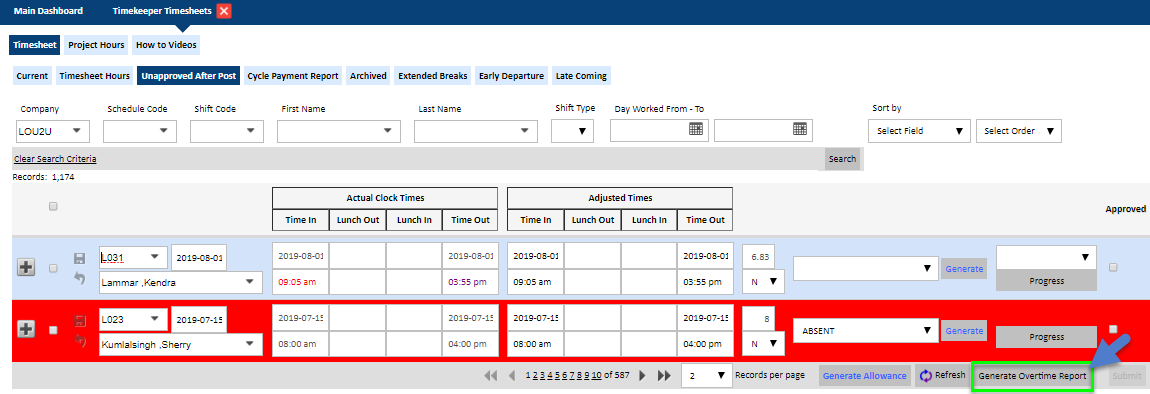Image resolution: width=1150 pixels, height=394 pixels.
Task: Open the Archived sub-tab
Action: tap(368, 76)
